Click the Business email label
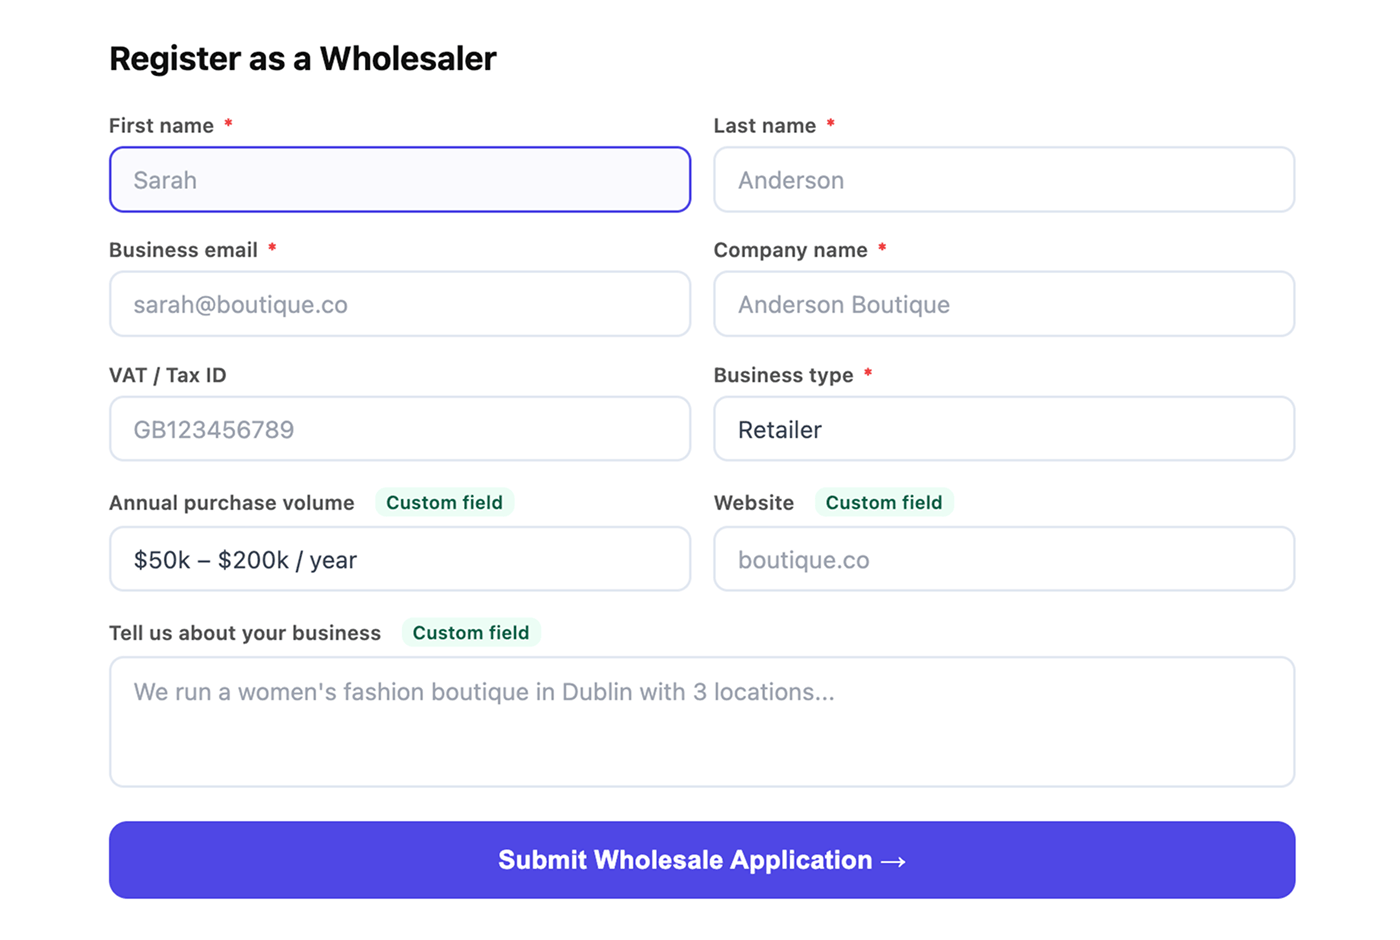Screen dimensions: 1400x940 [x=183, y=250]
